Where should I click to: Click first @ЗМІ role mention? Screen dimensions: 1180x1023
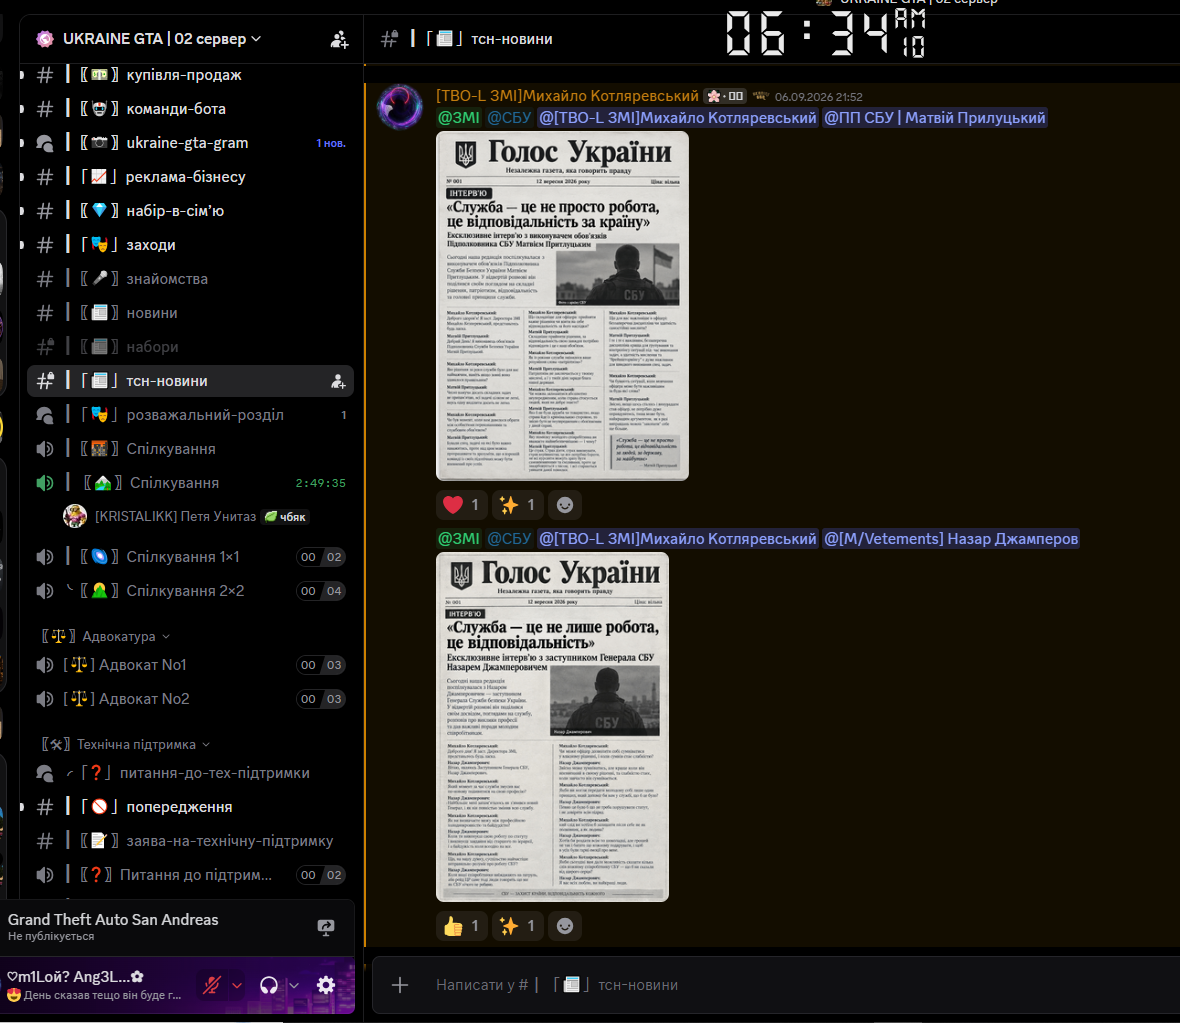pyautogui.click(x=458, y=117)
